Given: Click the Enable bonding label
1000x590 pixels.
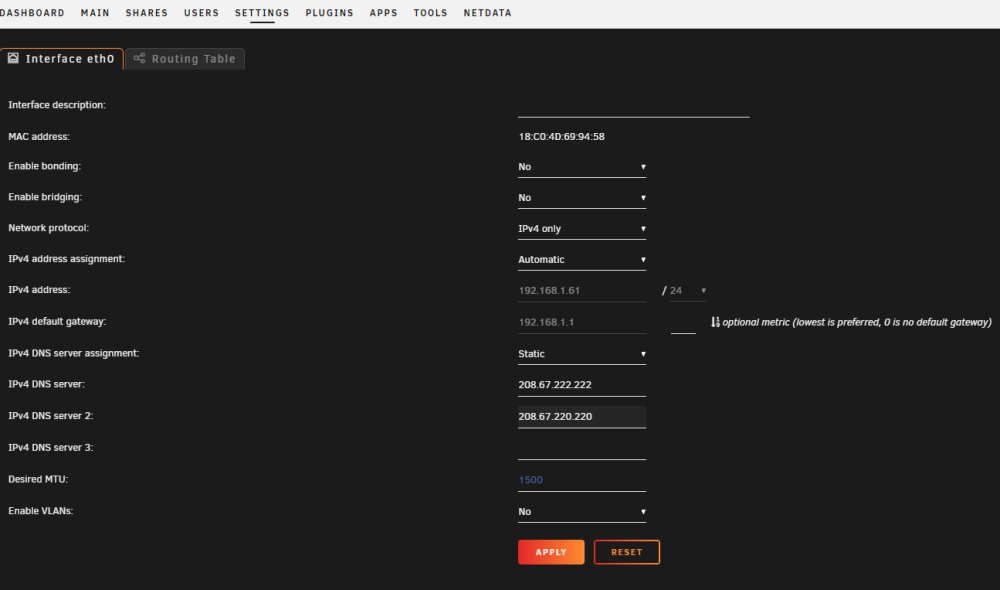Looking at the screenshot, I should [x=45, y=166].
